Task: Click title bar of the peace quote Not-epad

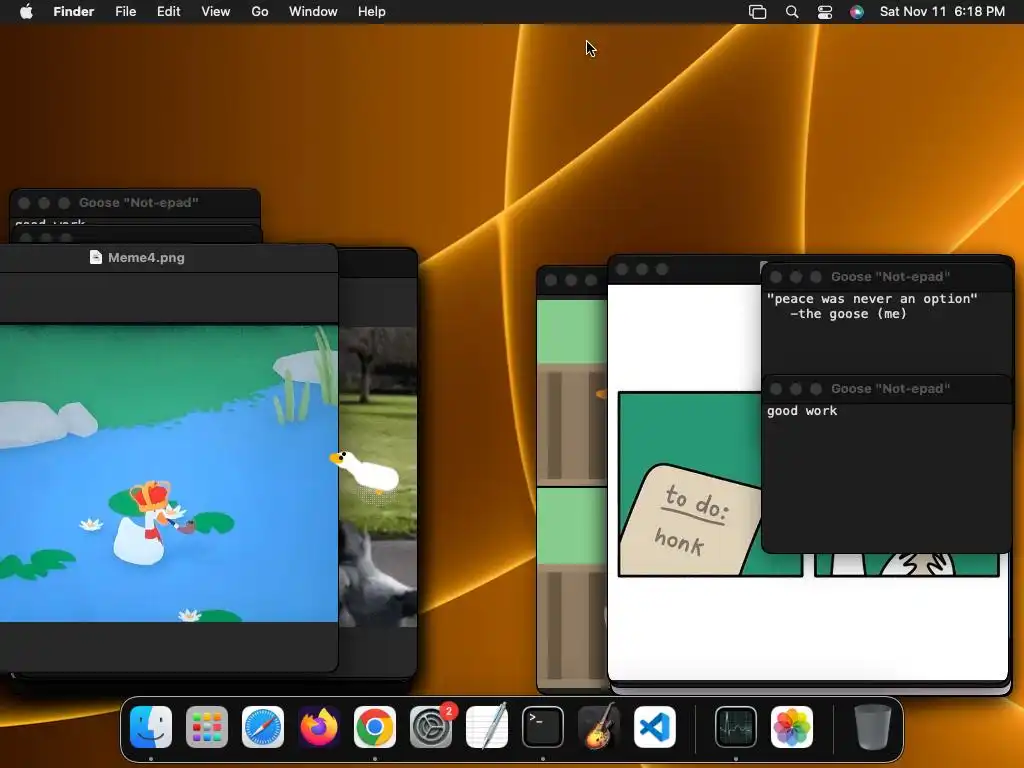Action: (x=887, y=276)
